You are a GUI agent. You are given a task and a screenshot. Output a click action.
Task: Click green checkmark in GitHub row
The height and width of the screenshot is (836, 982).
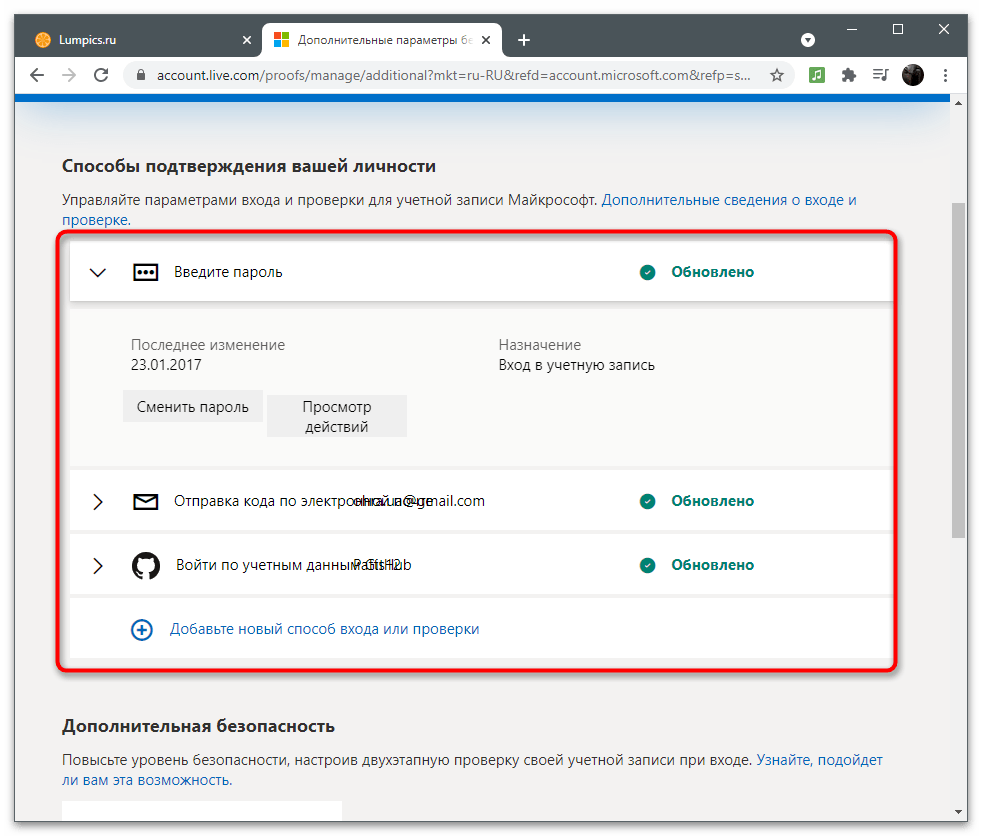[x=647, y=565]
